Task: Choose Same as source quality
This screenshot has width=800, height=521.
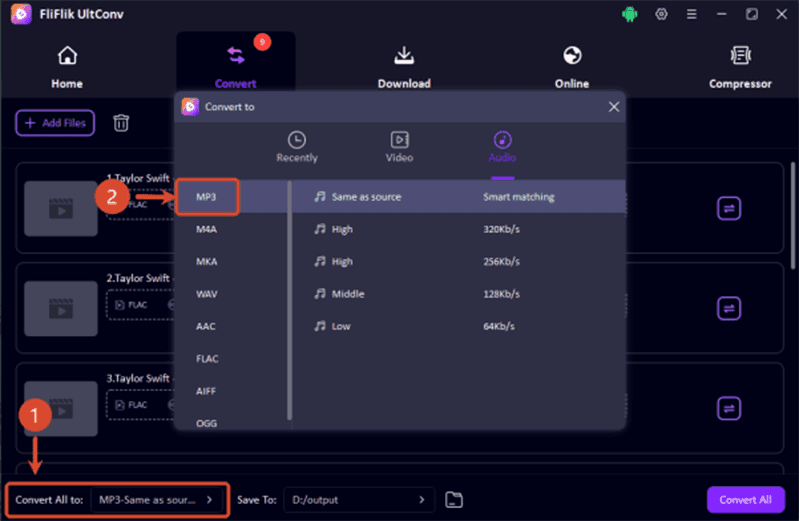Action: pos(459,196)
